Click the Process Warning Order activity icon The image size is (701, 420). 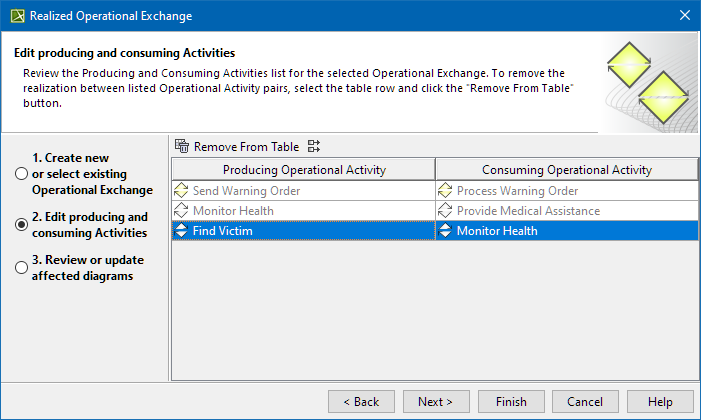pos(445,190)
